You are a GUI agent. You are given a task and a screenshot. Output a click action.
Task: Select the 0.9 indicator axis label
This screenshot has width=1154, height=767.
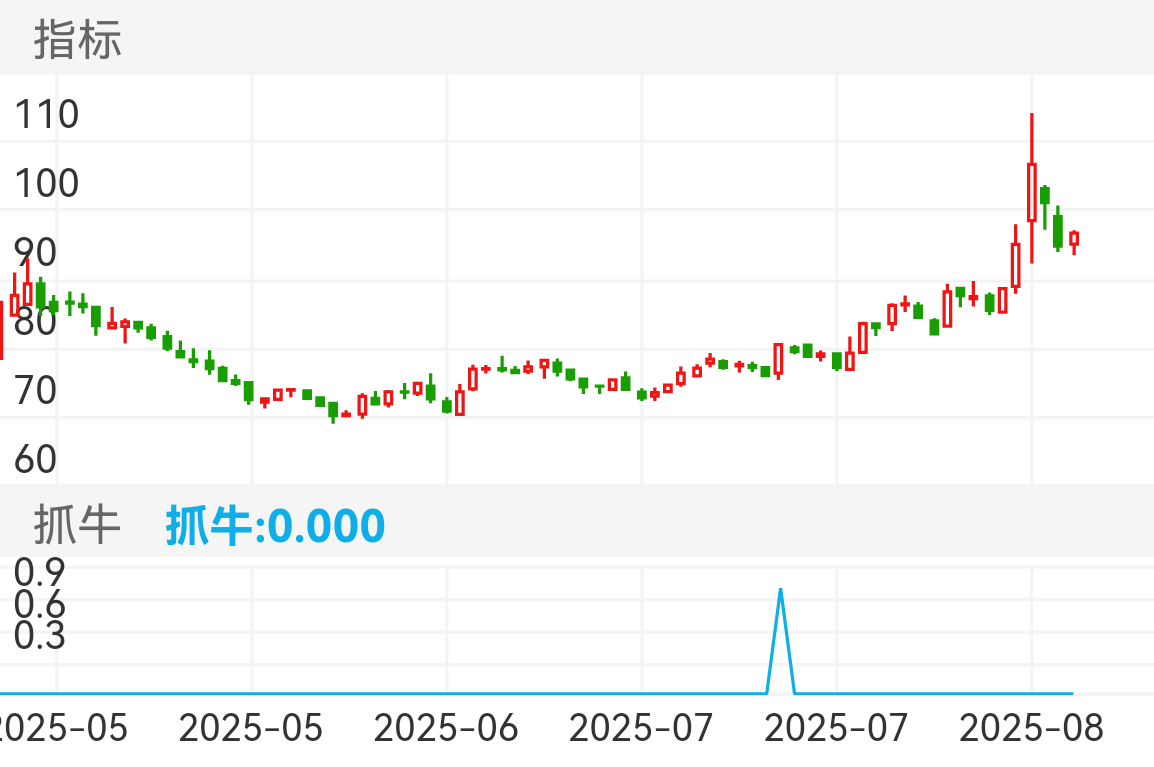[x=40, y=572]
